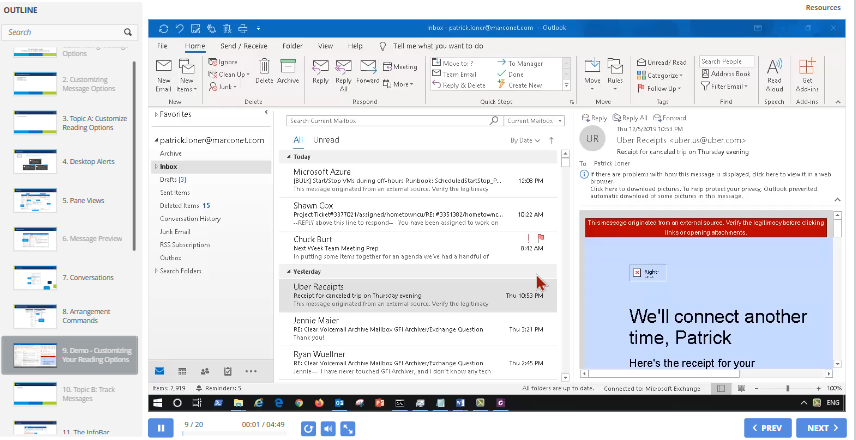Open the Clean Up dropdown
Image resolution: width=856 pixels, height=440 pixels.
point(229,74)
